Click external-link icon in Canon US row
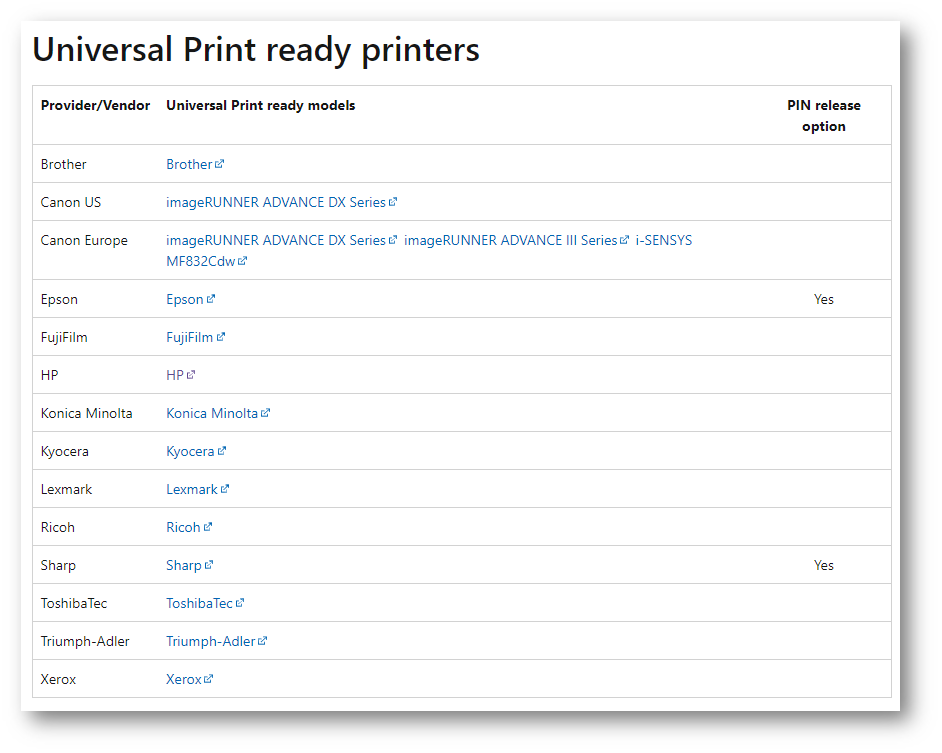The width and height of the screenshot is (942, 753). pyautogui.click(x=393, y=202)
